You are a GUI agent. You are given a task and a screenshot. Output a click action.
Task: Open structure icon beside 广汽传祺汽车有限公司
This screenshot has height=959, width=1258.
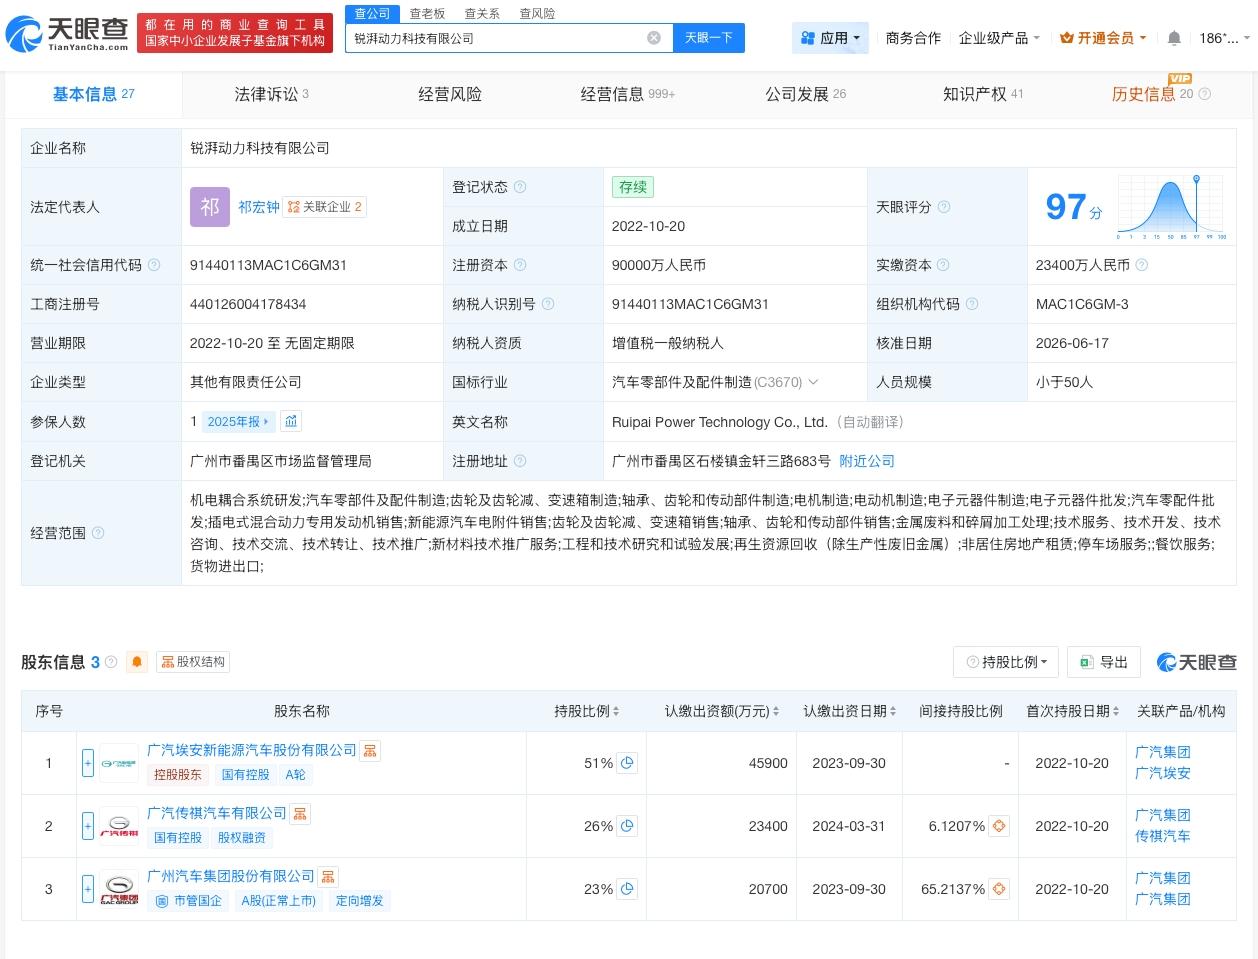[300, 814]
